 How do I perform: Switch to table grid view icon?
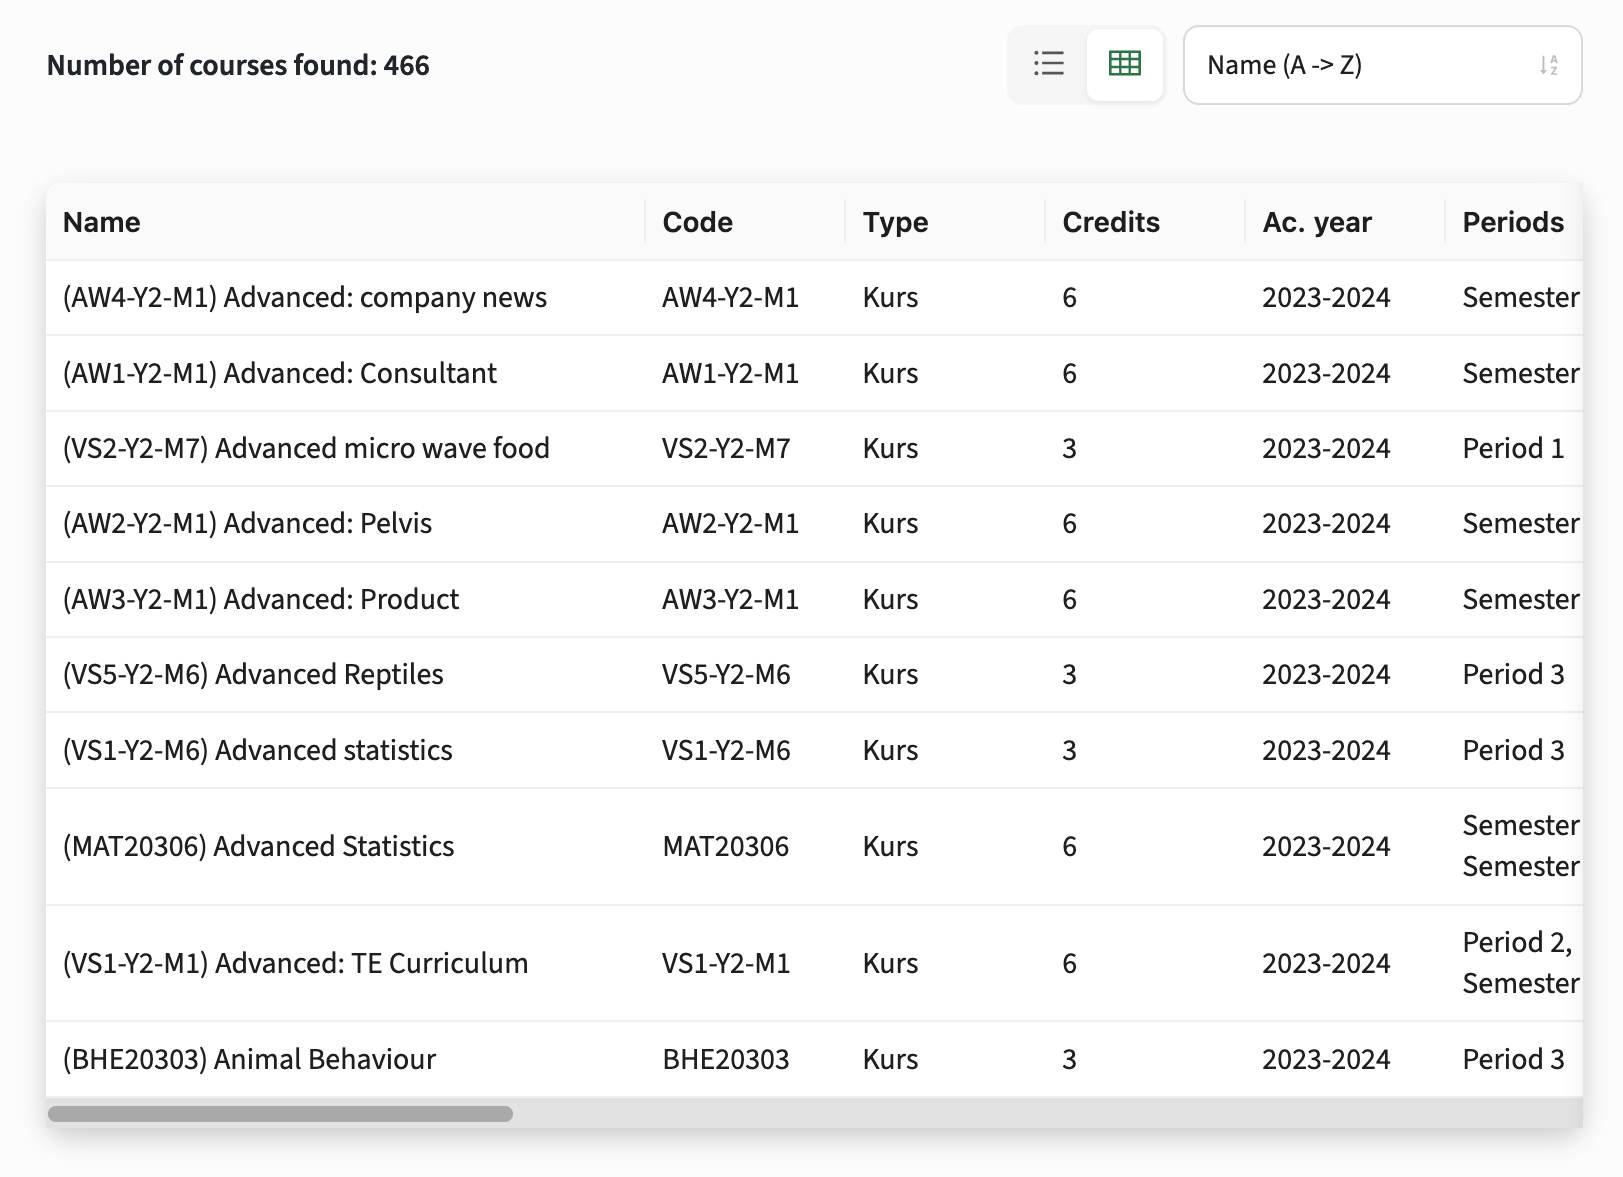click(1125, 64)
